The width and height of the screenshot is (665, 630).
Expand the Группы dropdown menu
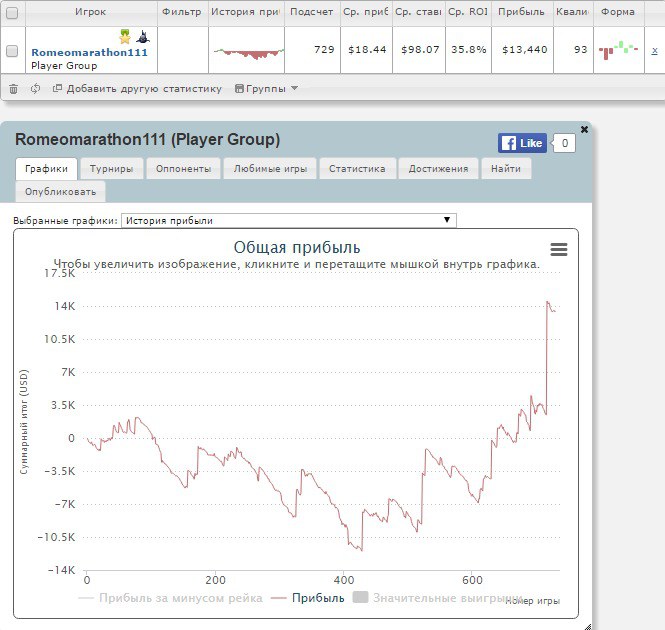click(266, 88)
